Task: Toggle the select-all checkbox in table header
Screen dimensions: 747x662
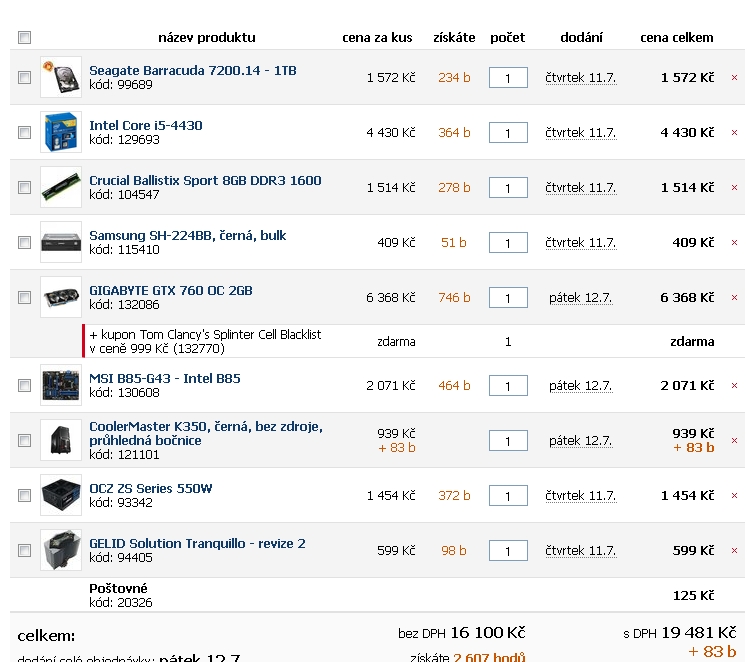Action: tap(25, 38)
